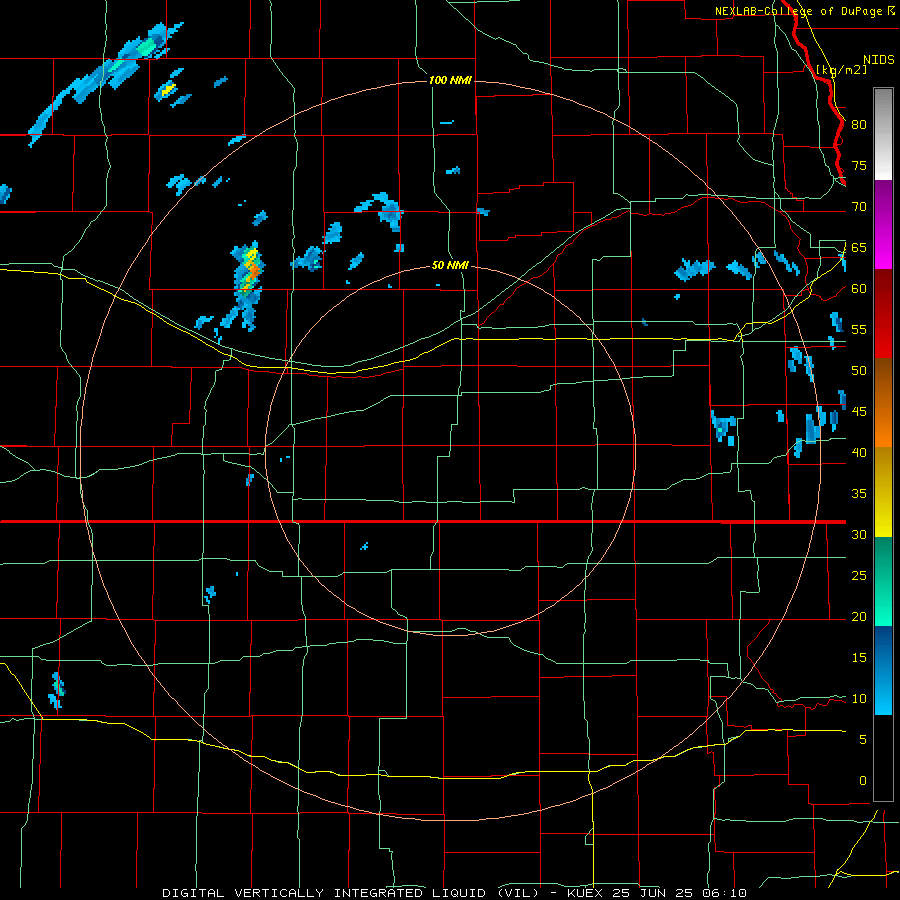The height and width of the screenshot is (900, 900).
Task: Click the 30 value on the VIL scale
Action: click(859, 535)
